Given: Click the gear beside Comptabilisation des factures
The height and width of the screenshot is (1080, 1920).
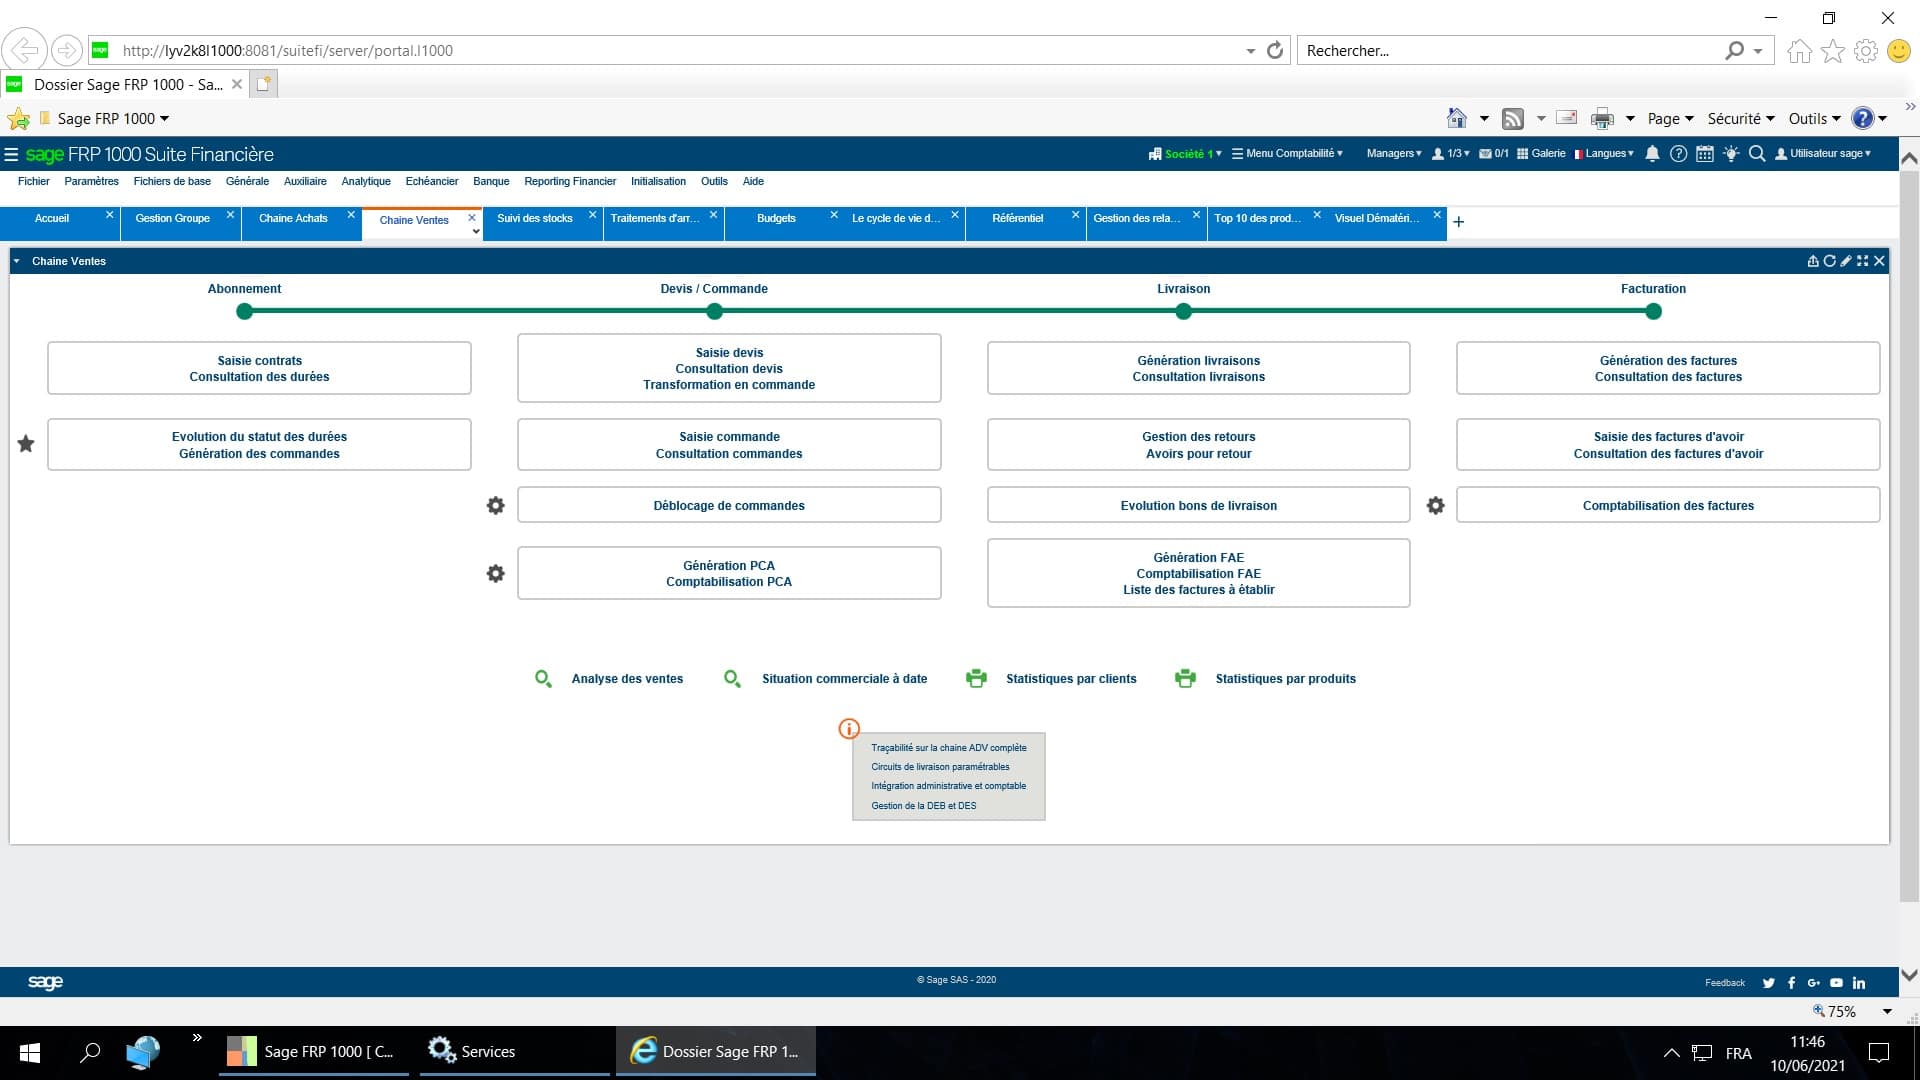Looking at the screenshot, I should coord(1435,506).
